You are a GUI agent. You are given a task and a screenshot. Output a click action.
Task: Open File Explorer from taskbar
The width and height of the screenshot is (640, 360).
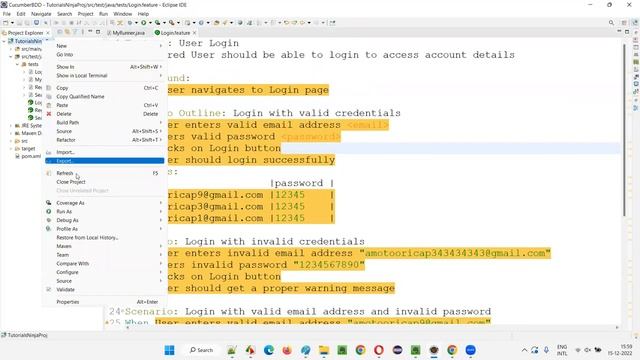tap(324, 350)
